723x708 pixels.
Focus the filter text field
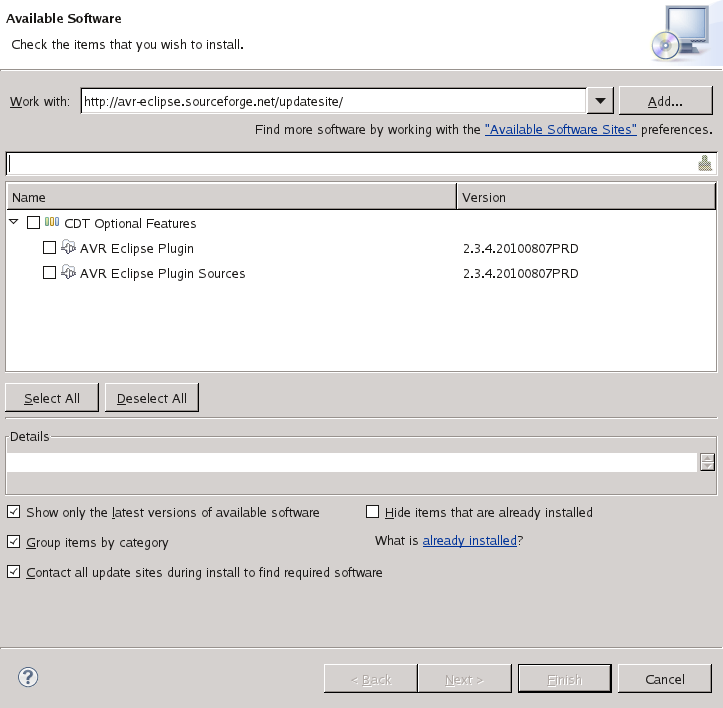coord(353,163)
